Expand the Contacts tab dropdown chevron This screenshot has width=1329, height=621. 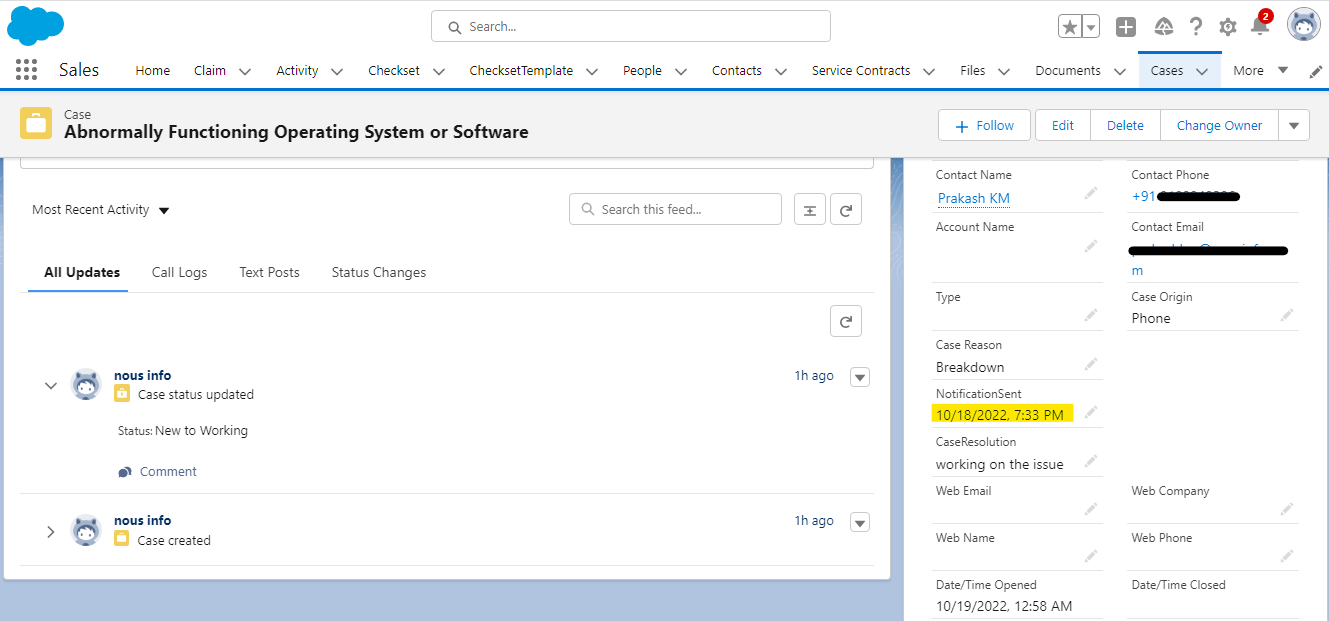coord(781,71)
